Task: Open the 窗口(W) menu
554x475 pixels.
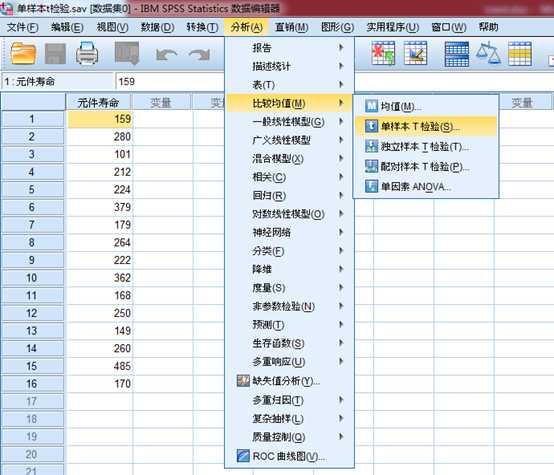Action: click(x=449, y=27)
